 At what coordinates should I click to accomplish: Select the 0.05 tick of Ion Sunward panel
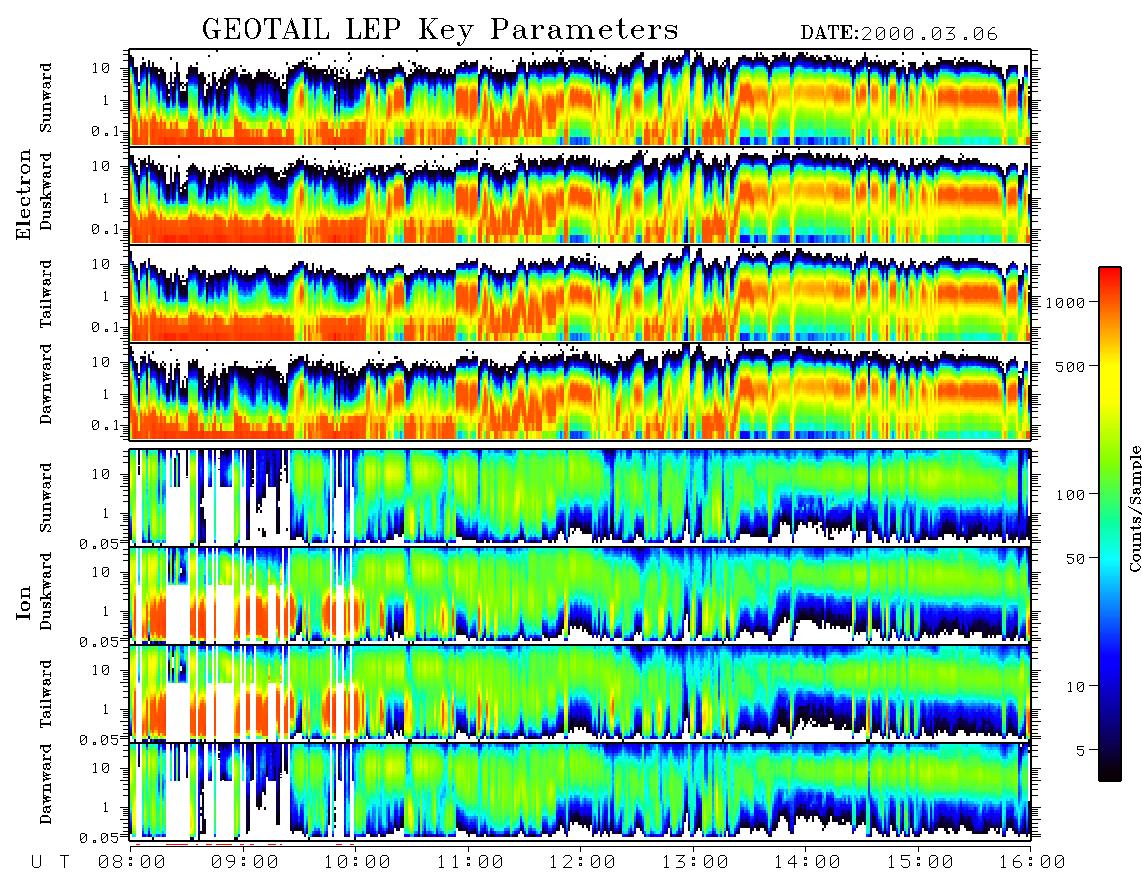99,543
